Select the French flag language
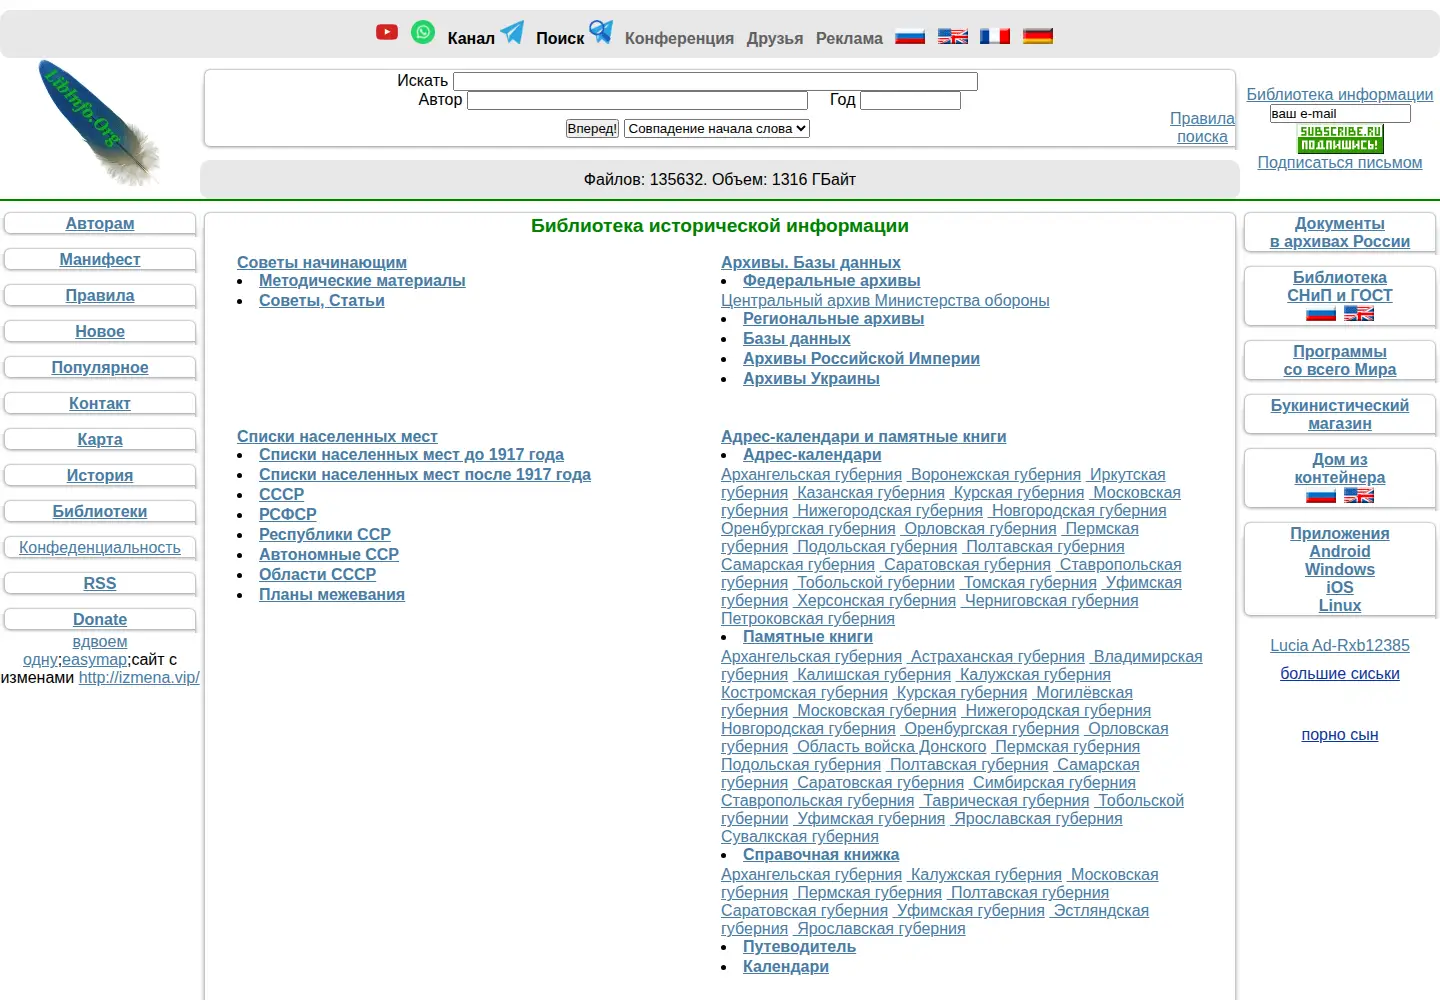Viewport: 1440px width, 1000px height. tap(995, 37)
